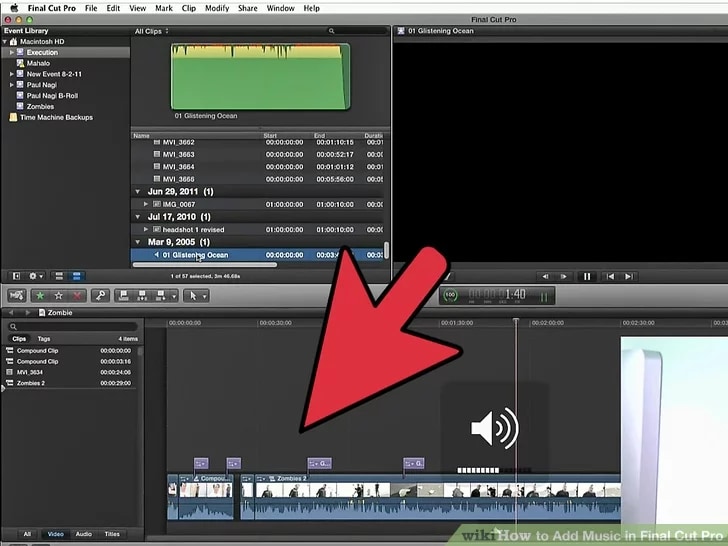728x546 pixels.
Task: Switch Event Browser to filmstrip view
Action: pyautogui.click(x=59, y=276)
